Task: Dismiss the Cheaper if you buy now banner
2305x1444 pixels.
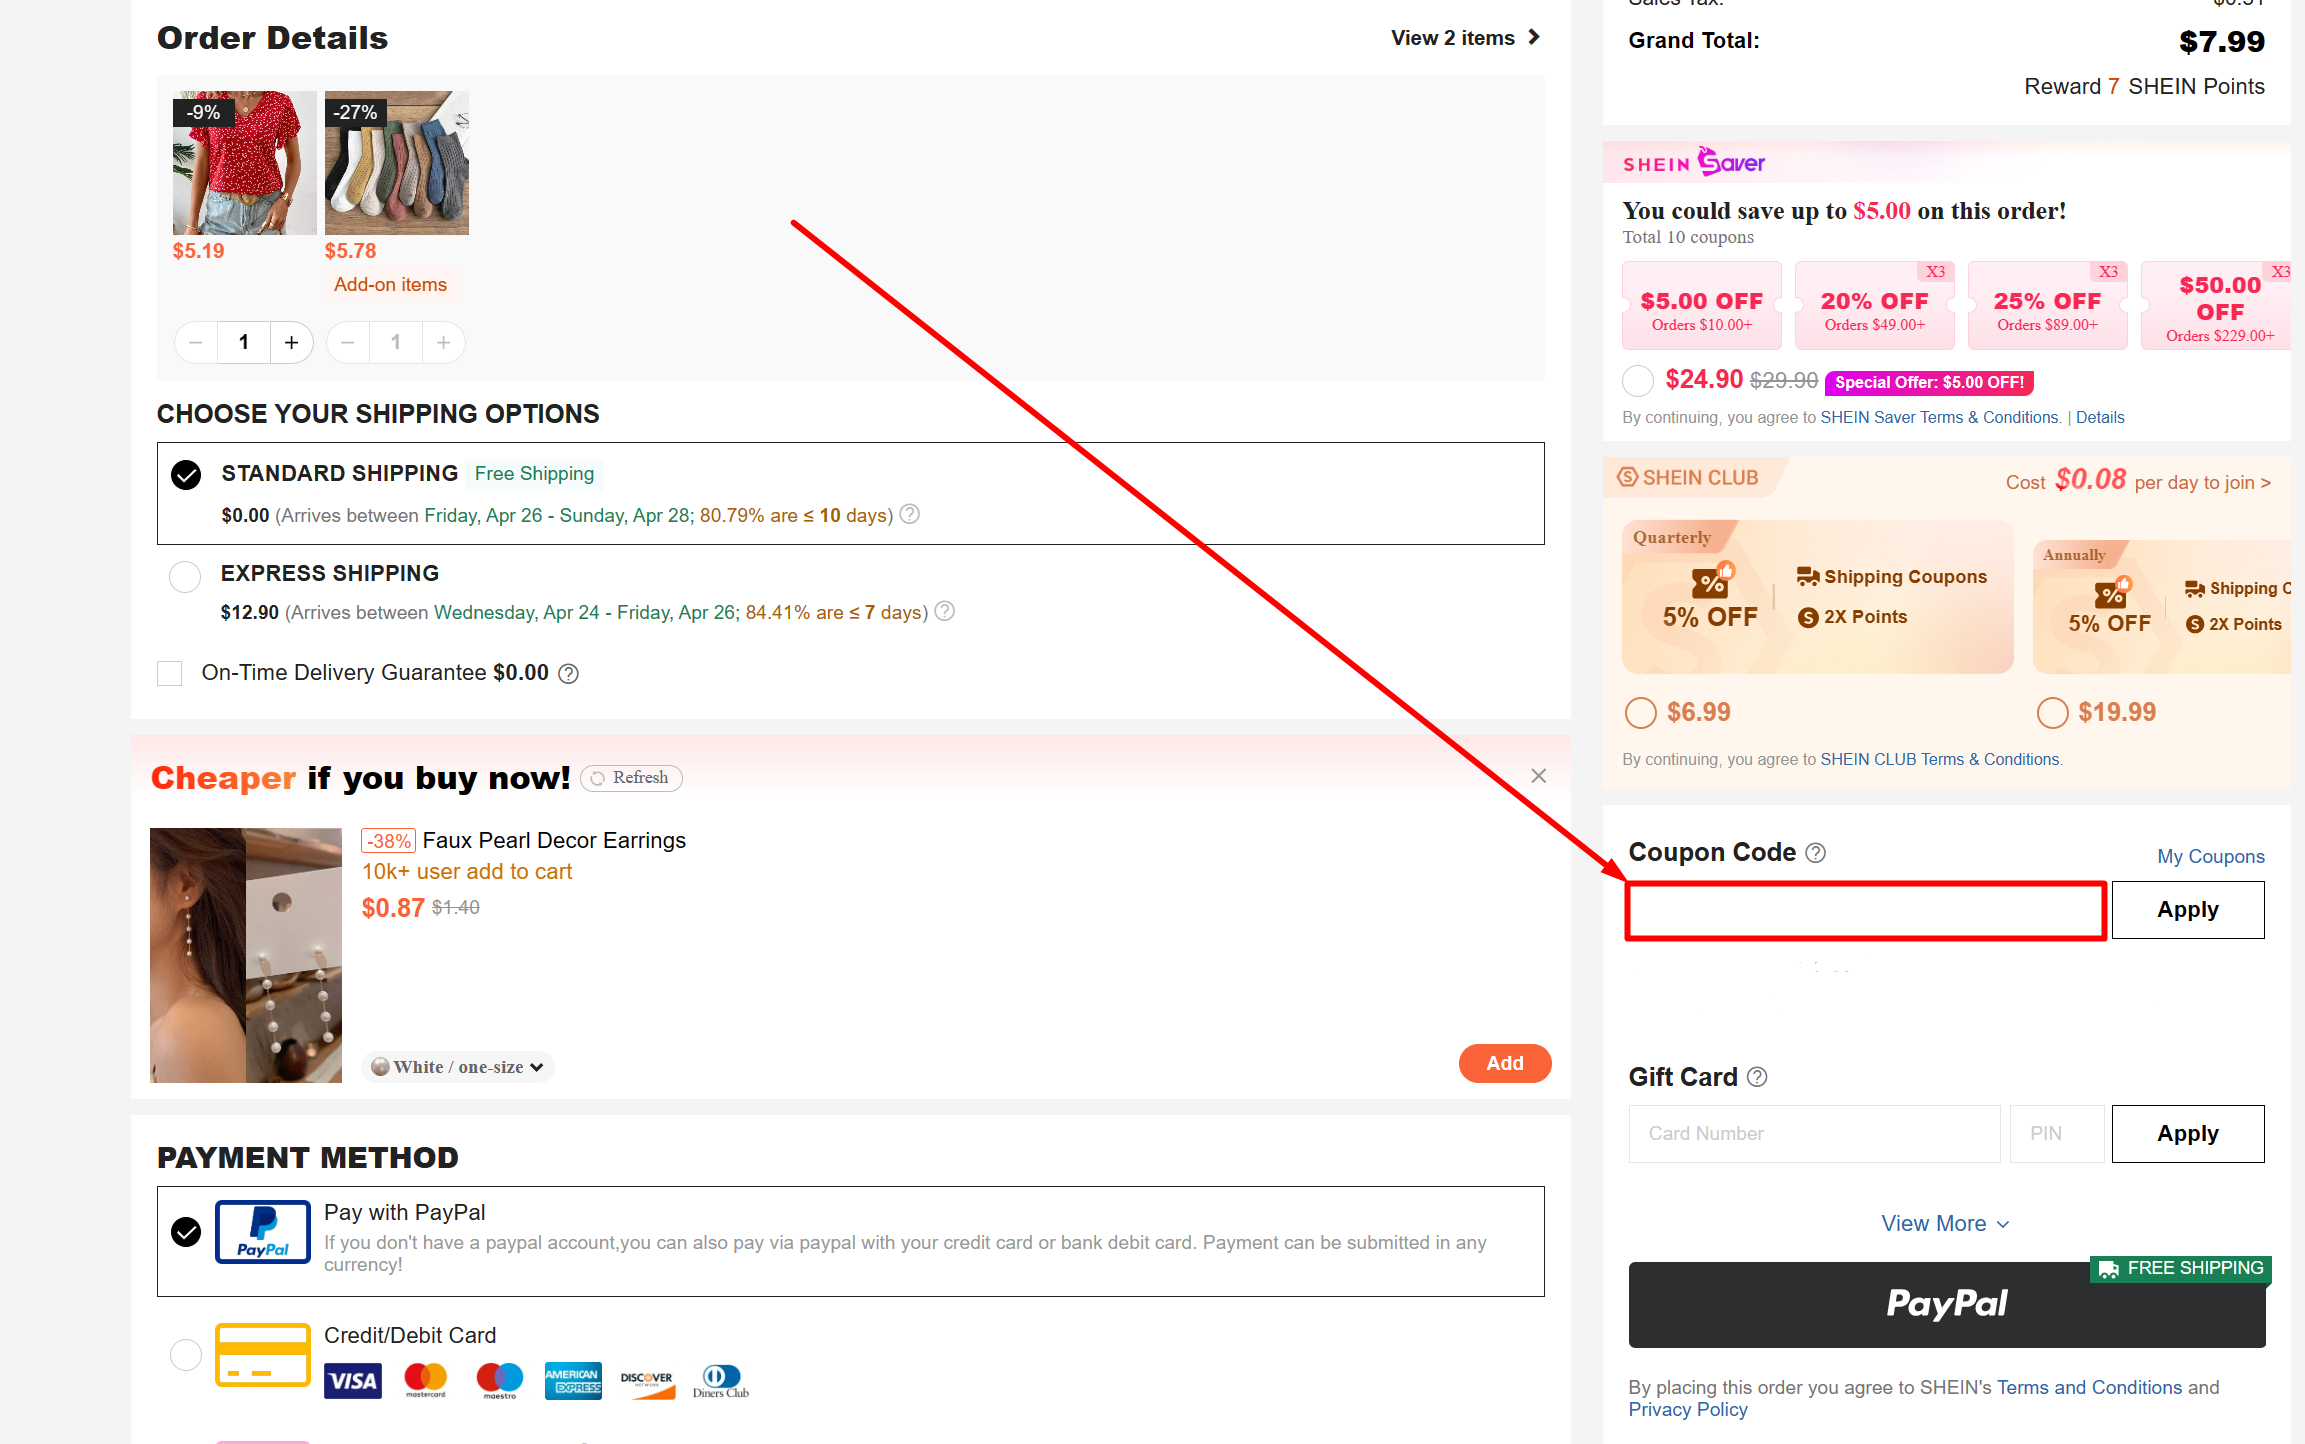Action: 1538,775
